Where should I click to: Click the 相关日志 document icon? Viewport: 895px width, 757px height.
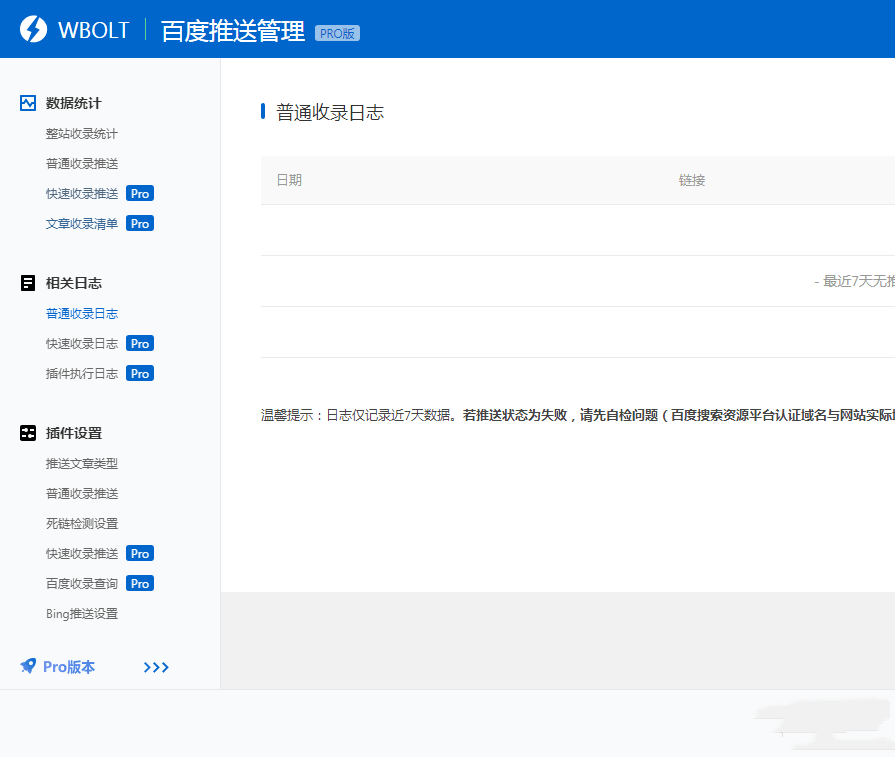pyautogui.click(x=28, y=283)
